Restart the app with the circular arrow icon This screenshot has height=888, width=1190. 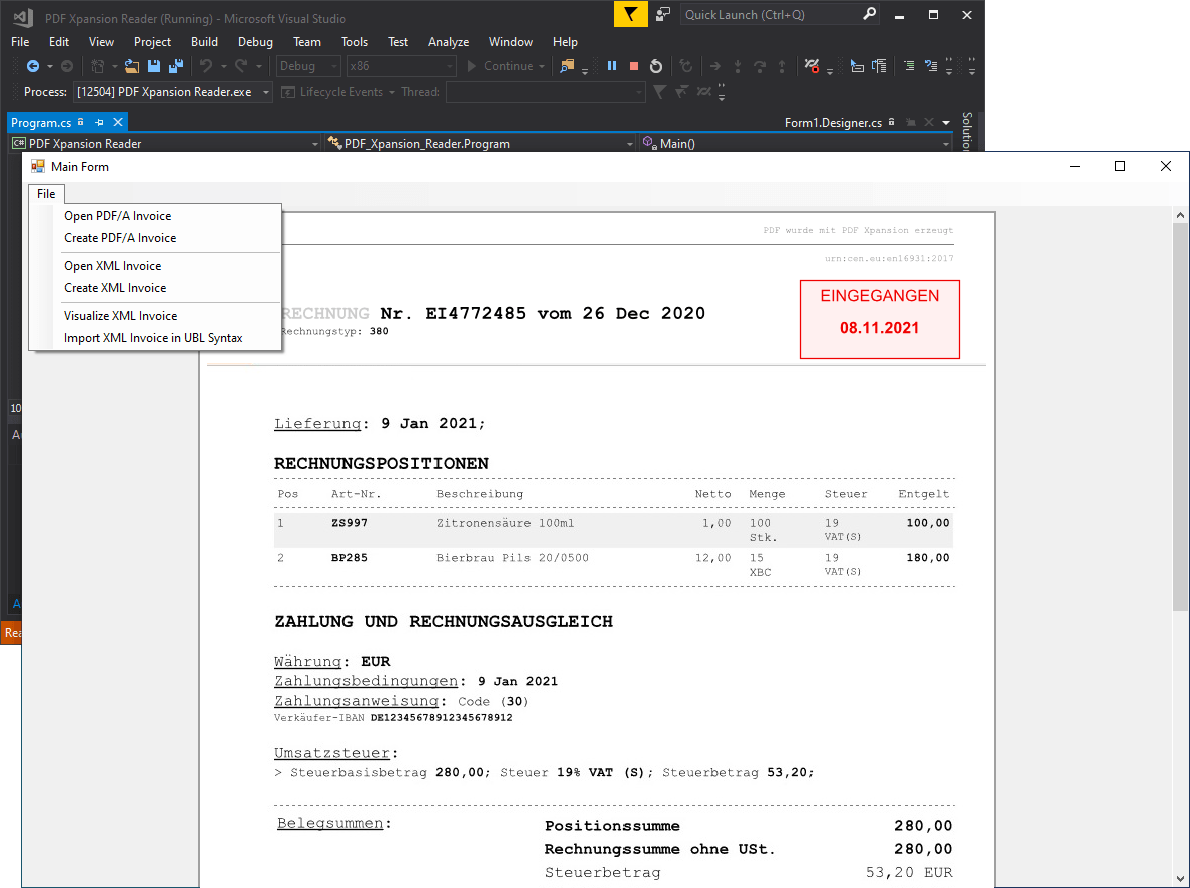tap(656, 66)
